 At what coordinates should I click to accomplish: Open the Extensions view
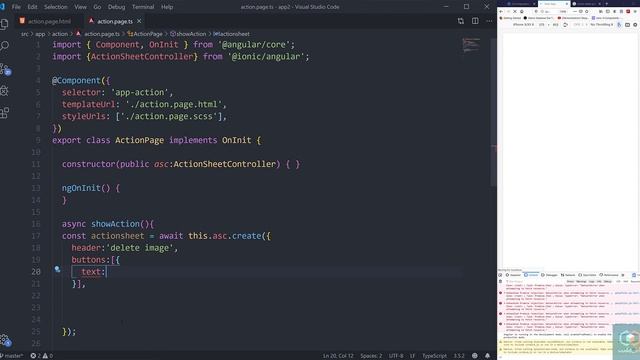5,113
